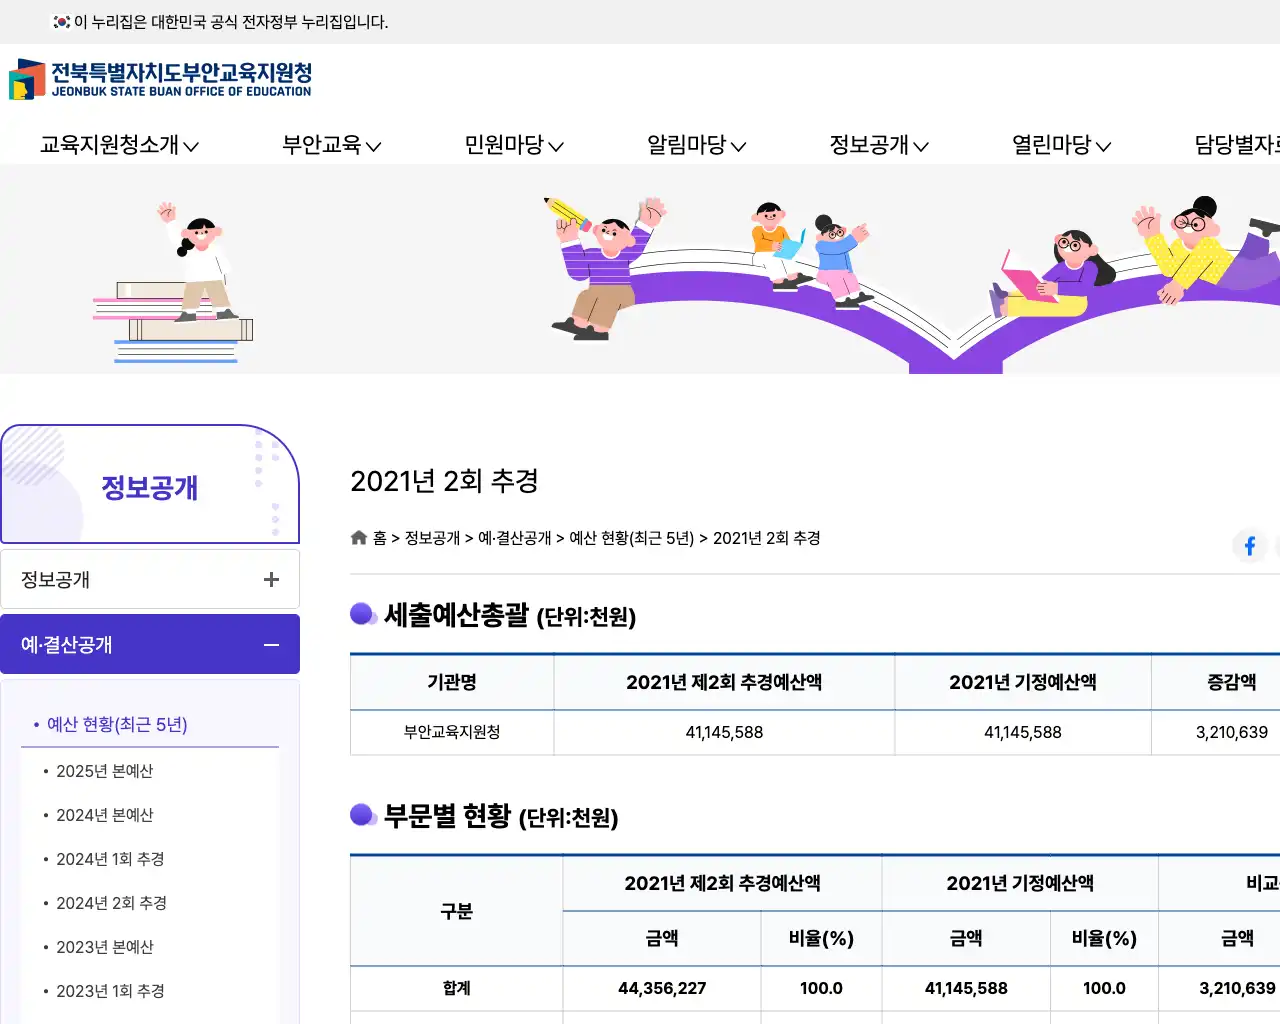Click 정보공개 breadcrumb link
Screen dimensions: 1280x1024
pyautogui.click(x=433, y=538)
